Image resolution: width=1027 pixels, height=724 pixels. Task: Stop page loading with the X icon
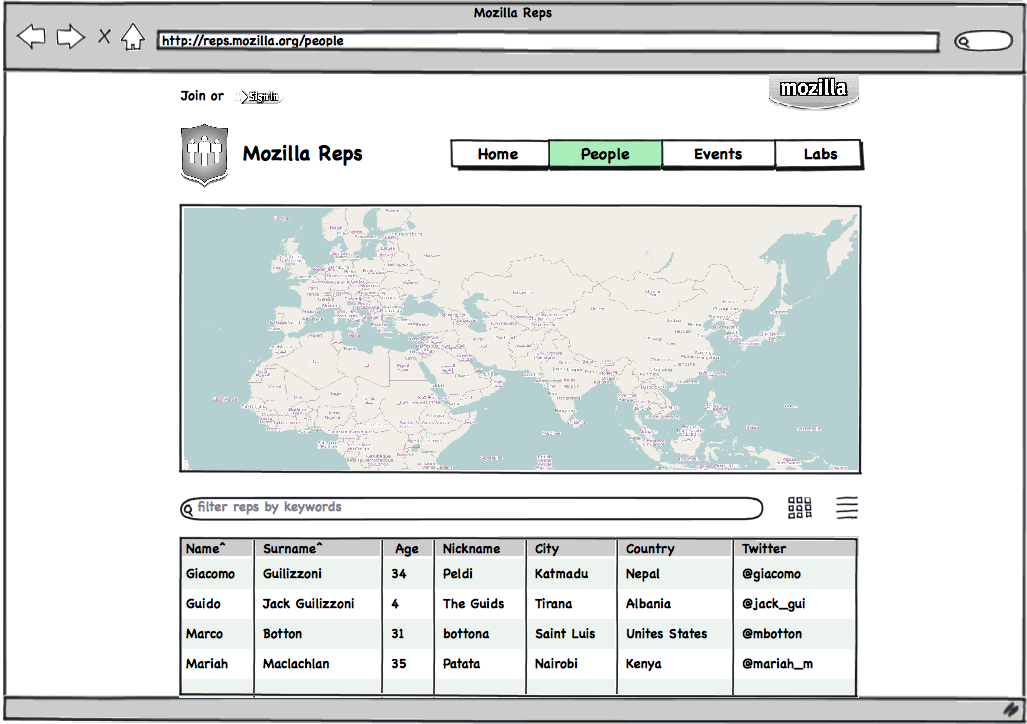pos(104,36)
